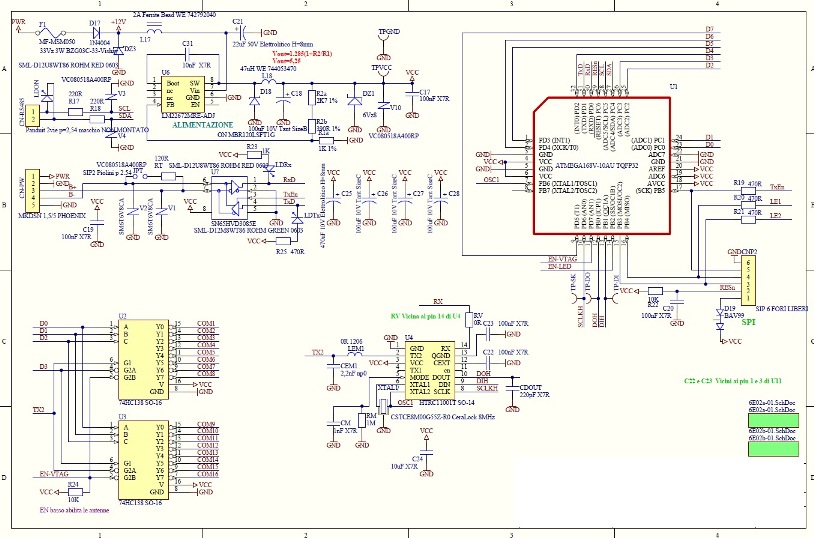The width and height of the screenshot is (814, 538).
Task: Select the ATMEGA168V microcontroller U1 symbol
Action: point(602,165)
